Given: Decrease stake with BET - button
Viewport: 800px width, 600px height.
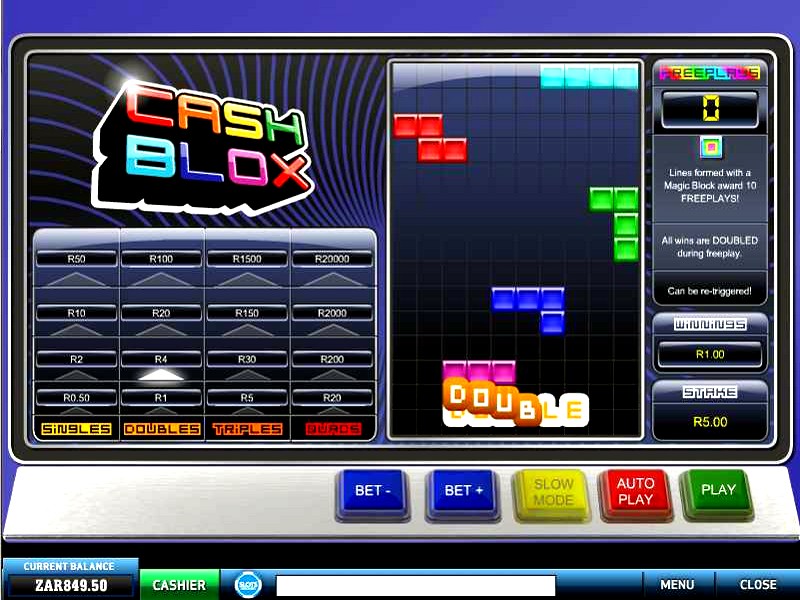Looking at the screenshot, I should click(373, 491).
